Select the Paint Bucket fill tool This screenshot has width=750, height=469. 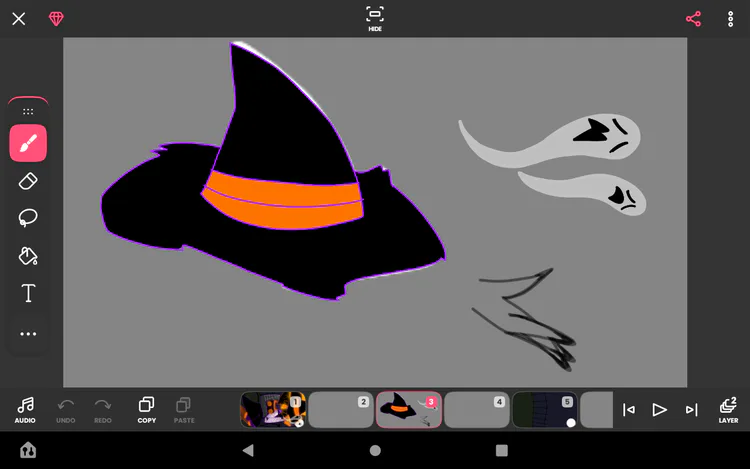pos(28,256)
